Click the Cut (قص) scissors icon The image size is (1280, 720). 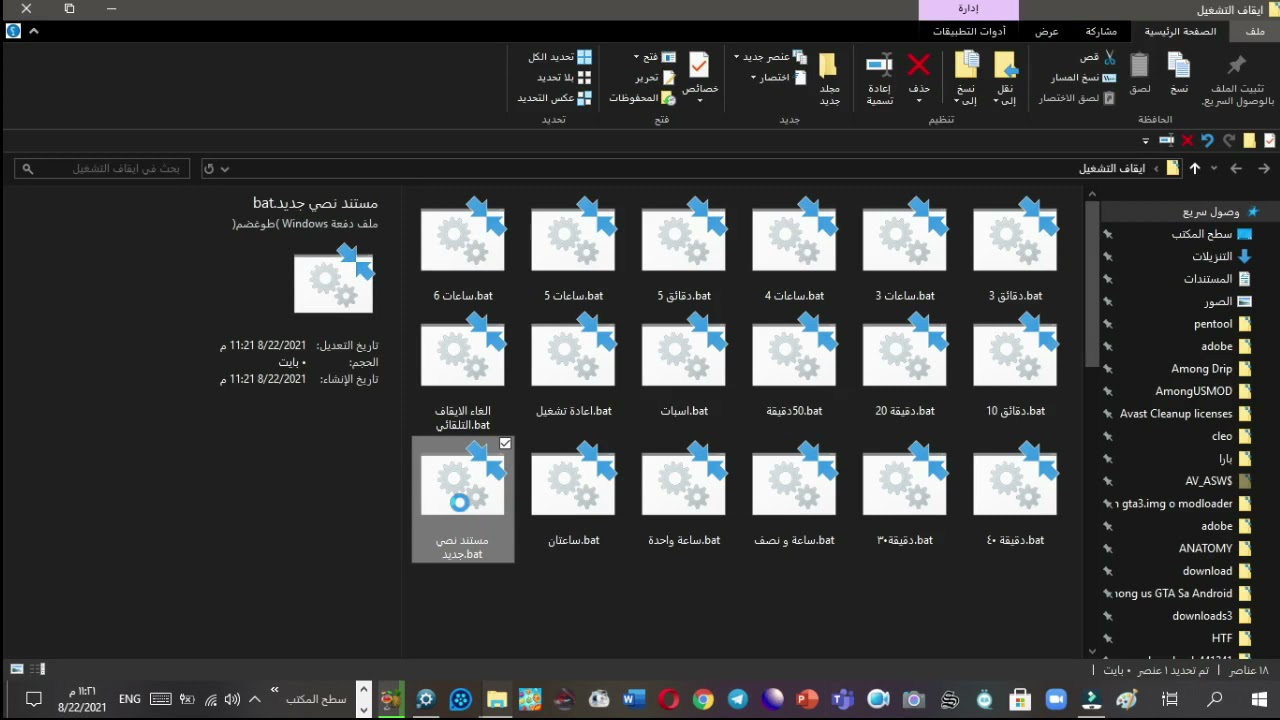point(1109,57)
